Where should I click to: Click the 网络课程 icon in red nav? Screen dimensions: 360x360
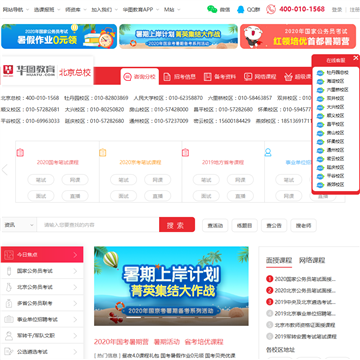coord(248,77)
